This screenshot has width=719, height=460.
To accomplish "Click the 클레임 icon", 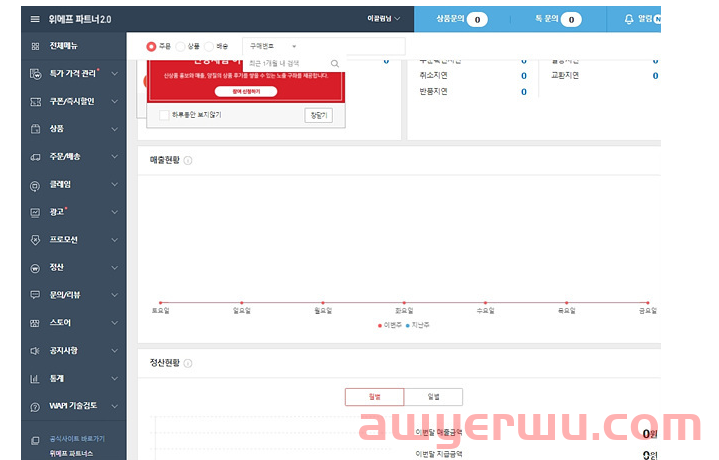I will tap(35, 186).
